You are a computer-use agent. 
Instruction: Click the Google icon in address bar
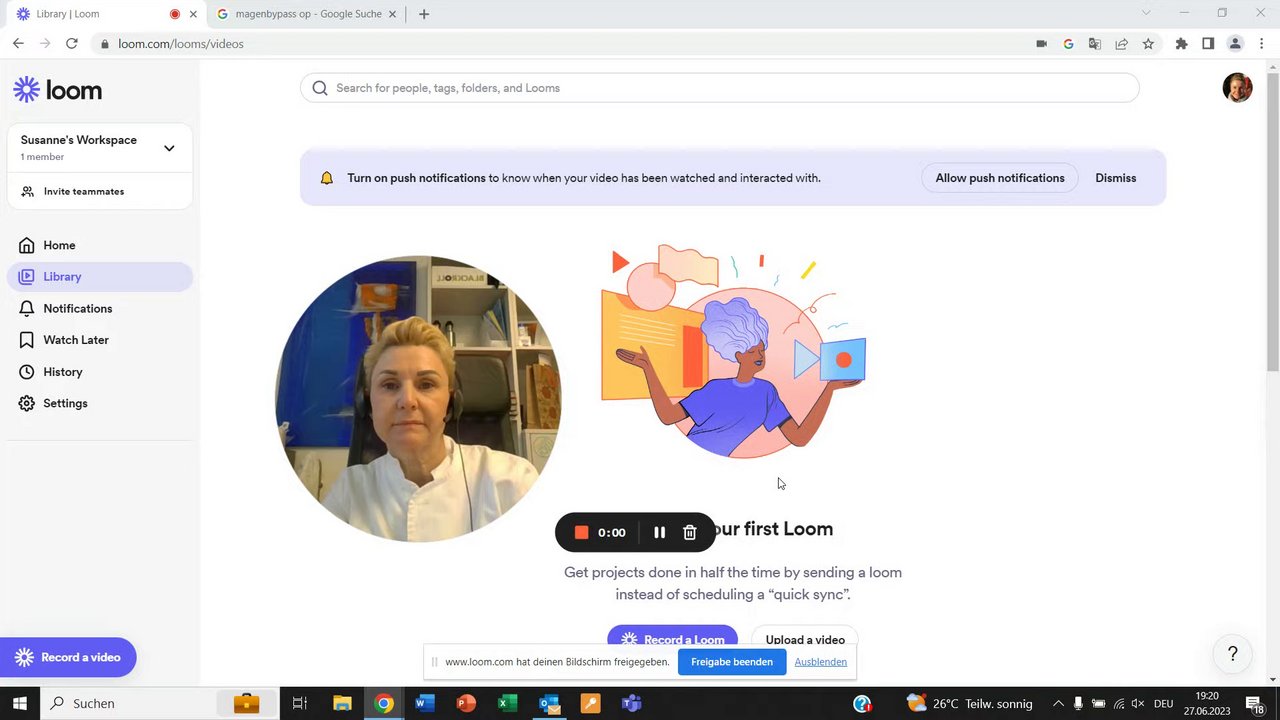pos(1068,44)
